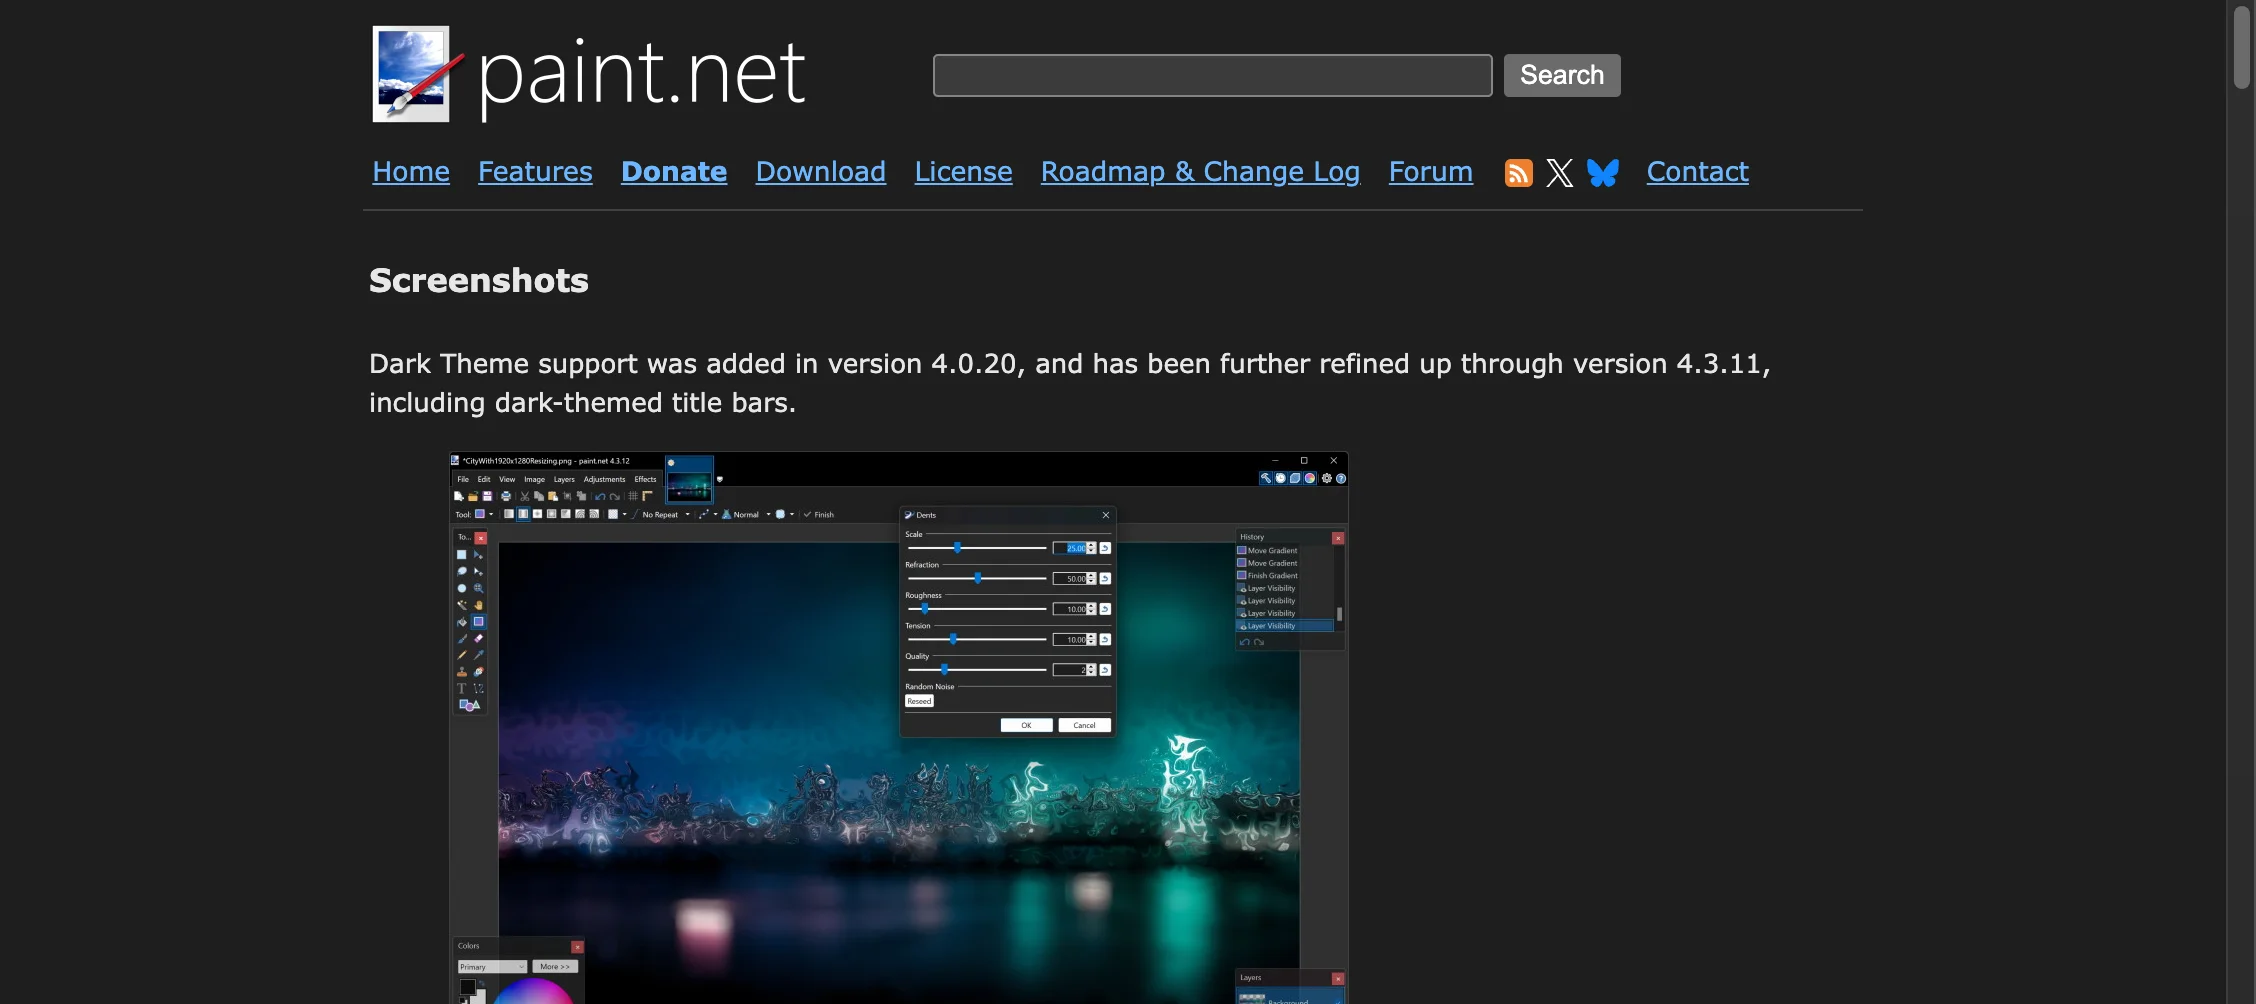Open the X (Twitter) icon link

click(1559, 173)
